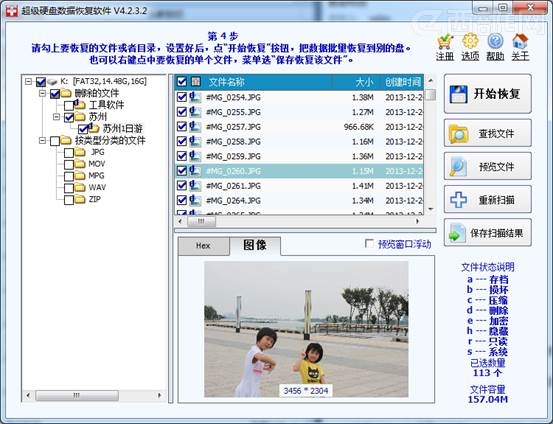Click the 保存扫描结果 button
Screen dimensions: 553x424
click(x=488, y=233)
